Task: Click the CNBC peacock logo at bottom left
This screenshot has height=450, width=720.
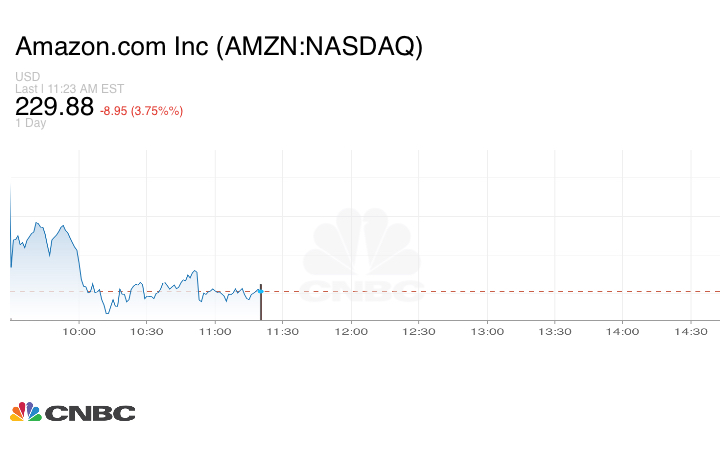Action: pos(72,412)
